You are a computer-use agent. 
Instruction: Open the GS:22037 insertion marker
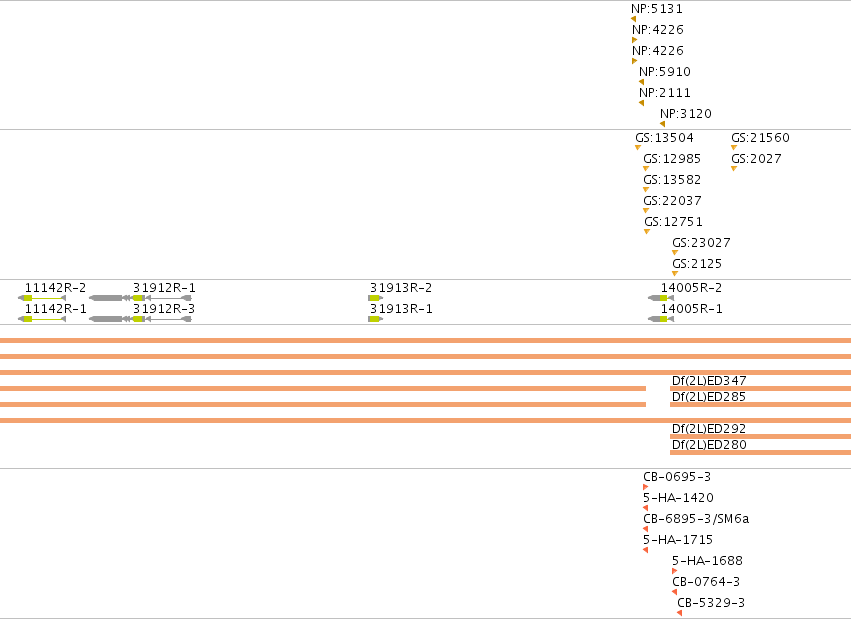[646, 210]
